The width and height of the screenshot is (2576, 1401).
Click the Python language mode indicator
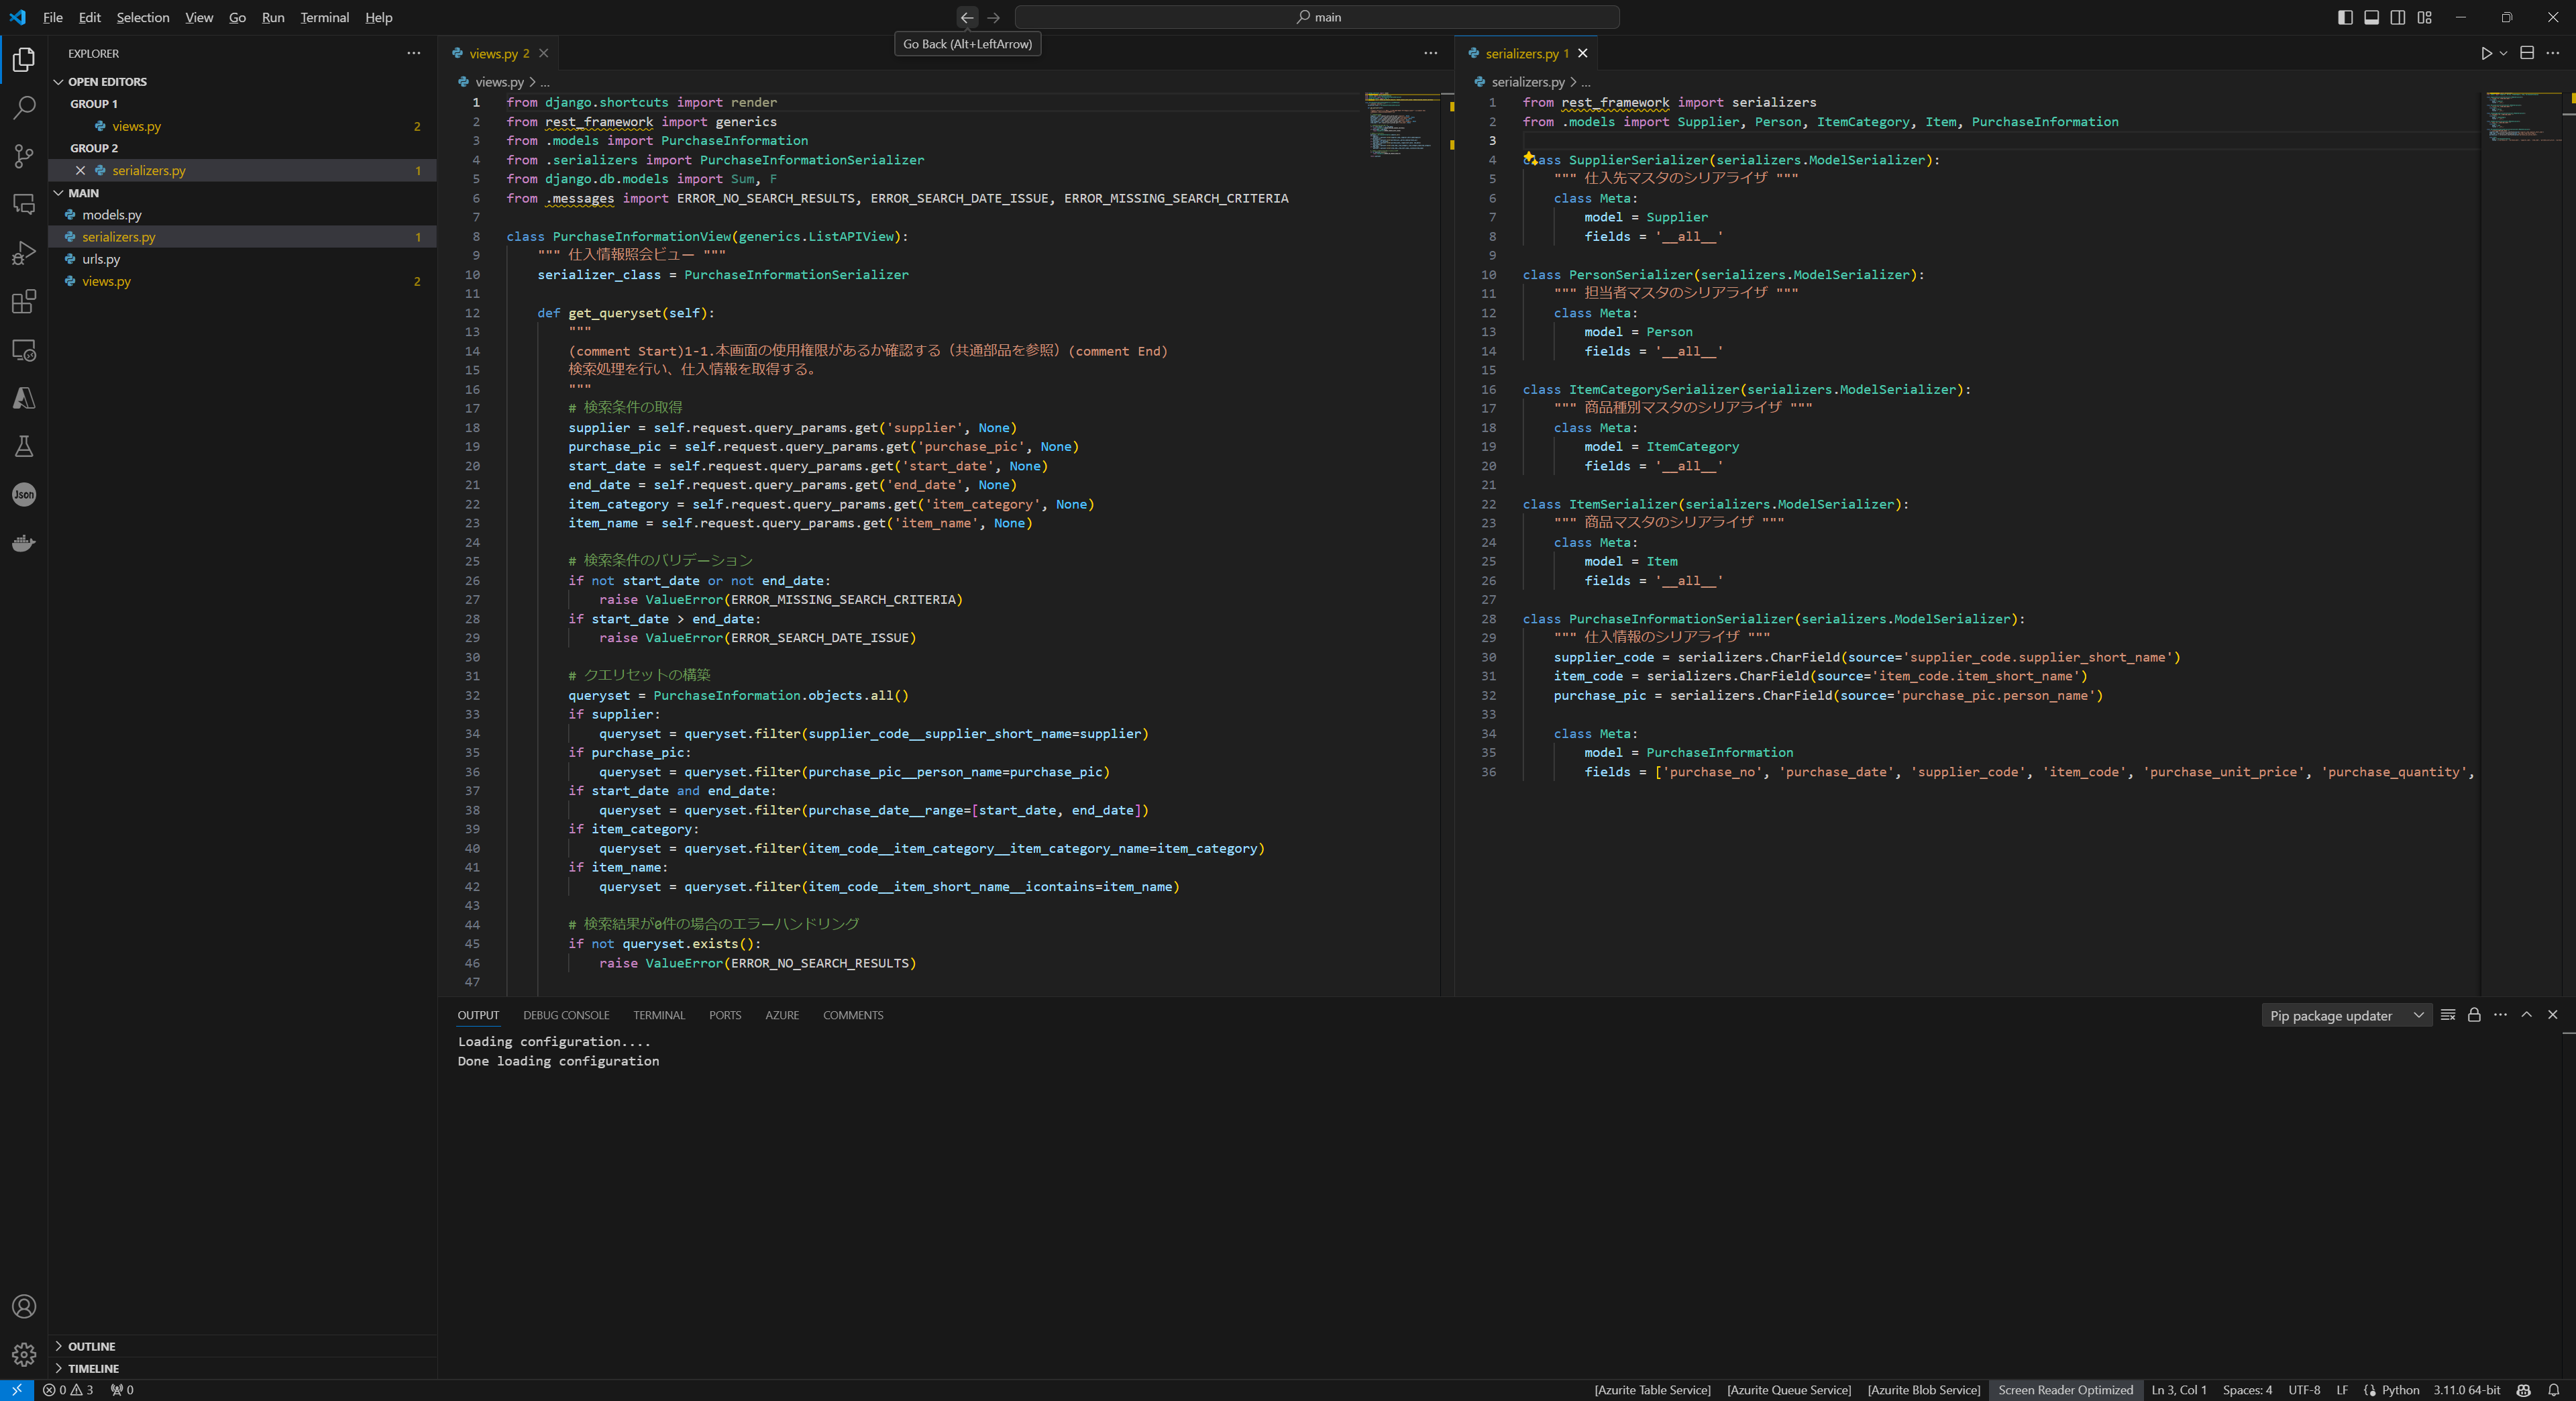(x=2399, y=1390)
